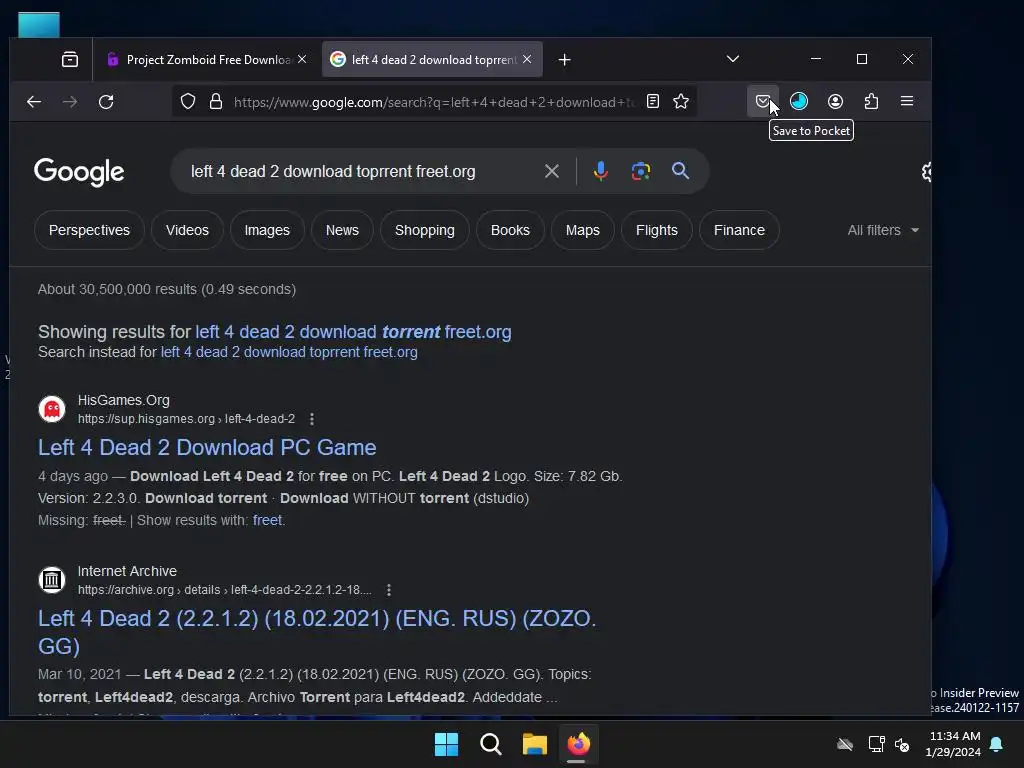Click the HisGames.Org site favicon
This screenshot has width=1024, height=768.
click(52, 409)
